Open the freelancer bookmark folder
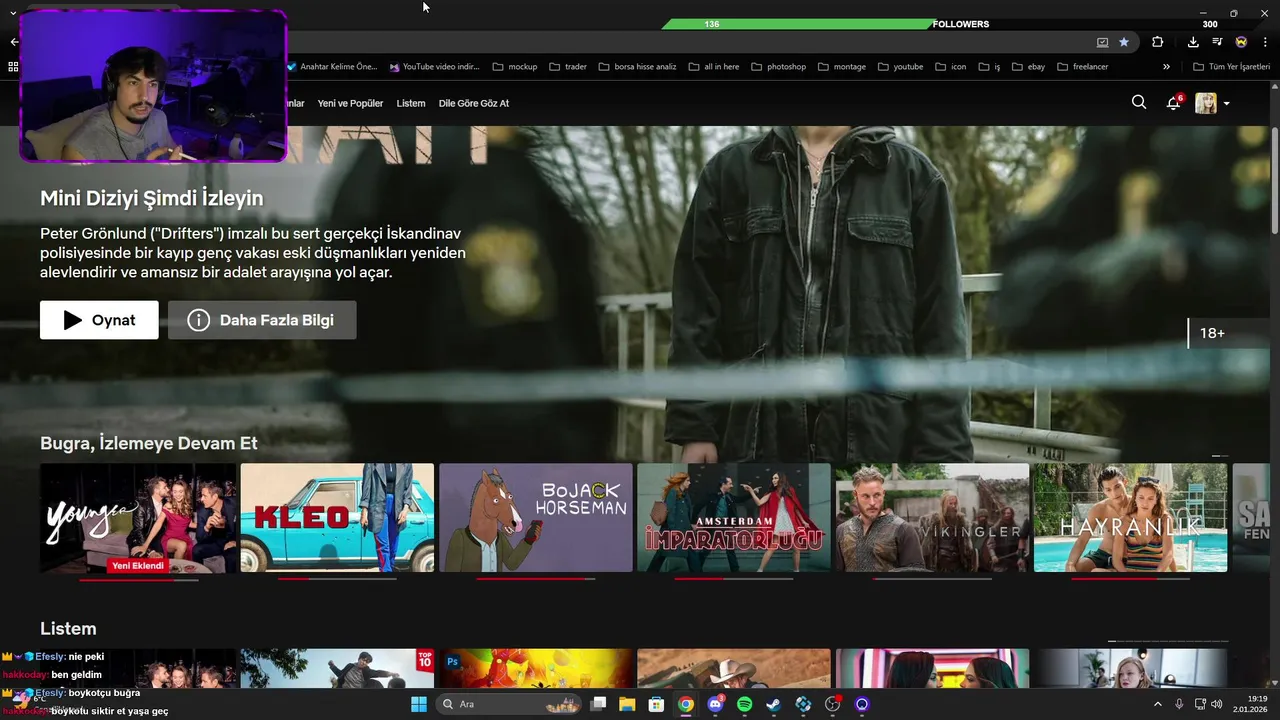The image size is (1280, 720). click(x=1082, y=67)
